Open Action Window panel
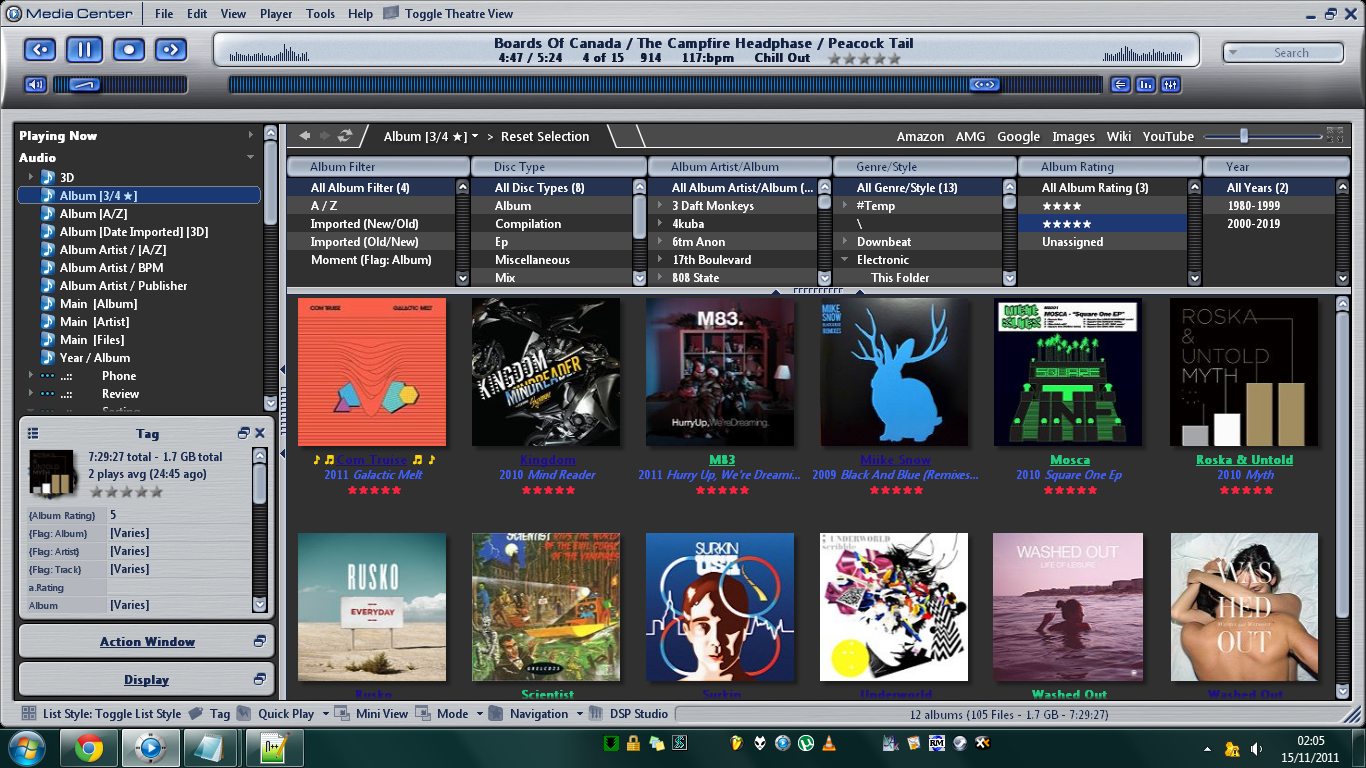1366x768 pixels. click(147, 641)
